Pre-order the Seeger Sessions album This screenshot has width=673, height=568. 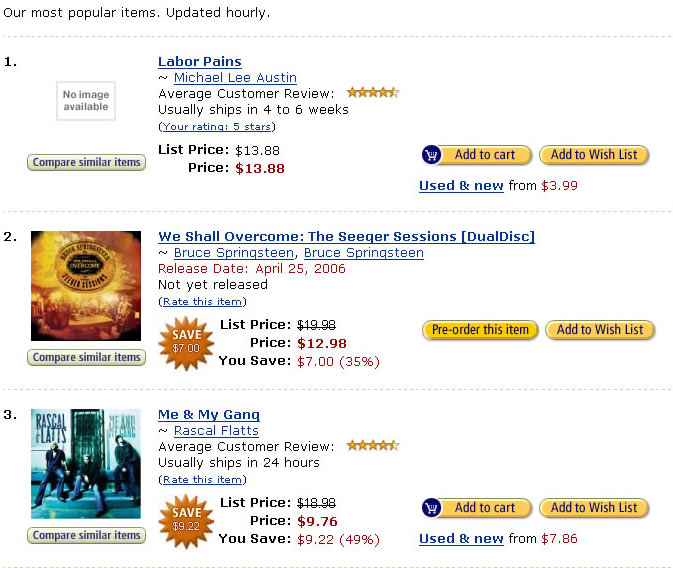(x=481, y=330)
